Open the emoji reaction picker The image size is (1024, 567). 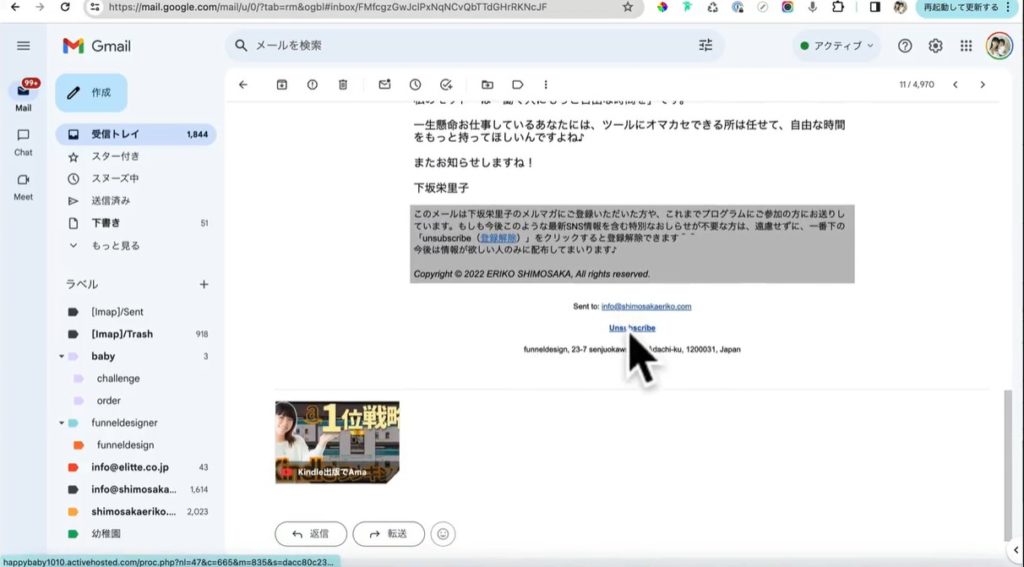pos(443,534)
